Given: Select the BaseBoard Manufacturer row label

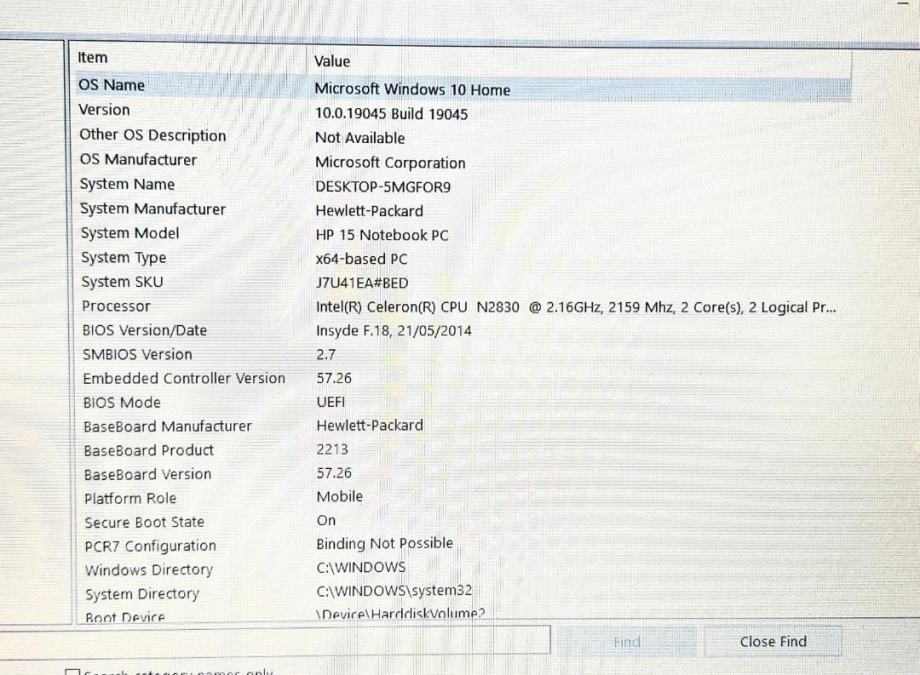Looking at the screenshot, I should (168, 427).
